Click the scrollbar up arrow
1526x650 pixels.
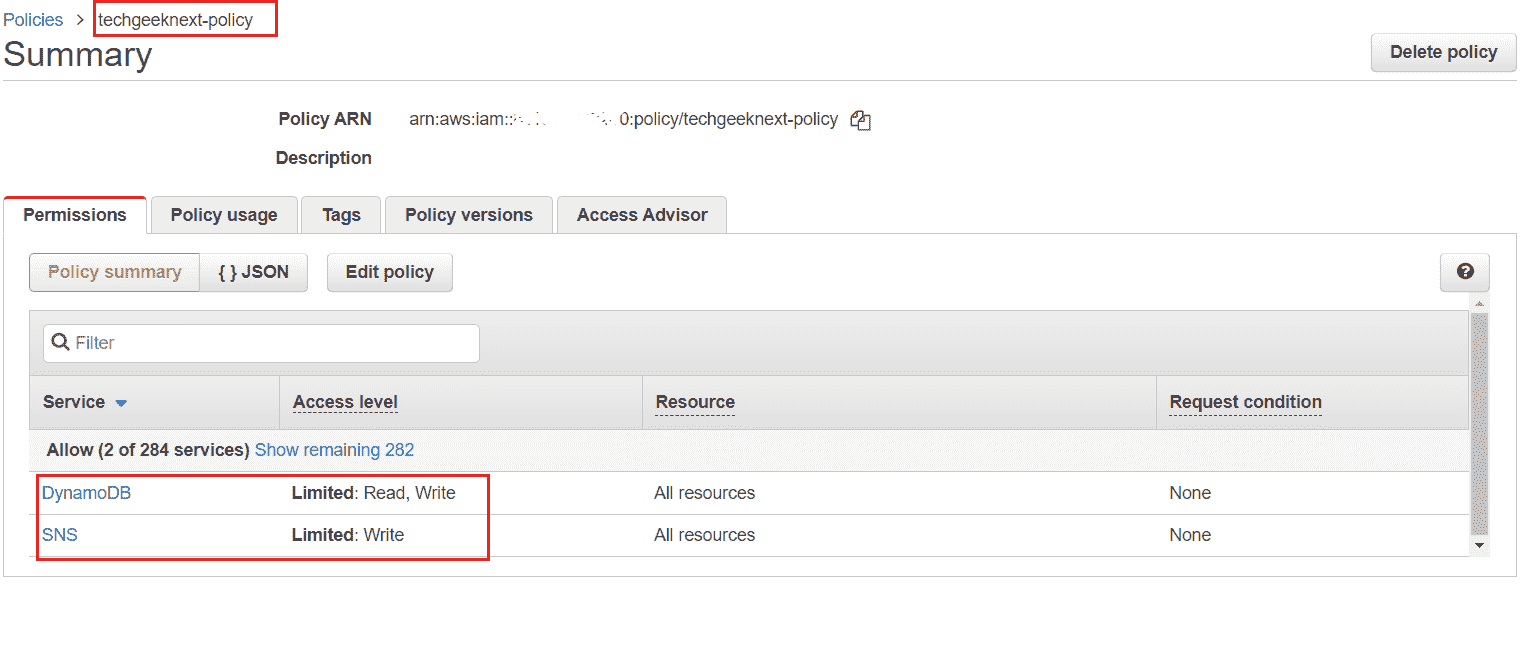tap(1479, 302)
